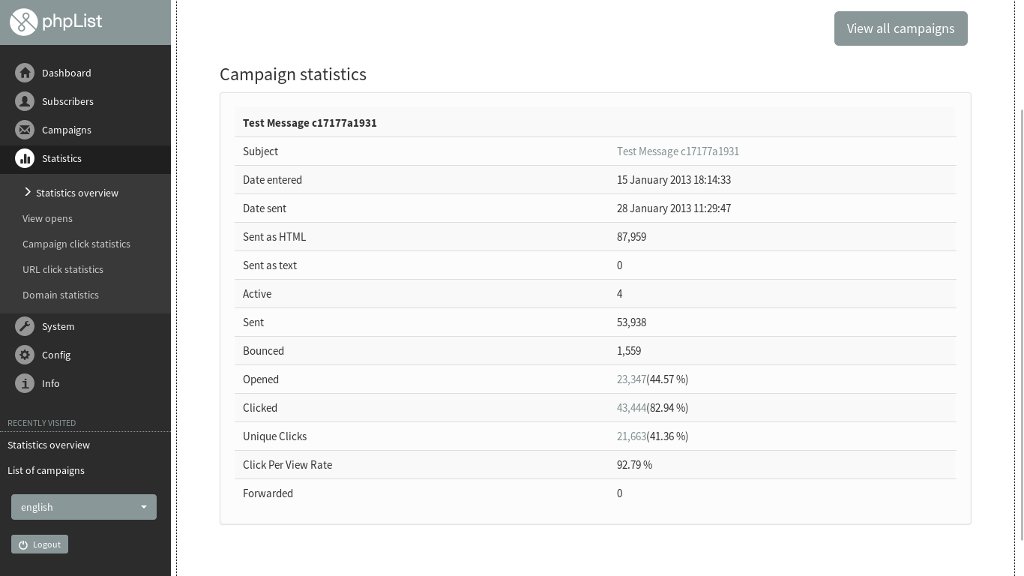Image resolution: width=1024 pixels, height=576 pixels.
Task: Click the Bounced value 1,559
Action: [x=629, y=351]
